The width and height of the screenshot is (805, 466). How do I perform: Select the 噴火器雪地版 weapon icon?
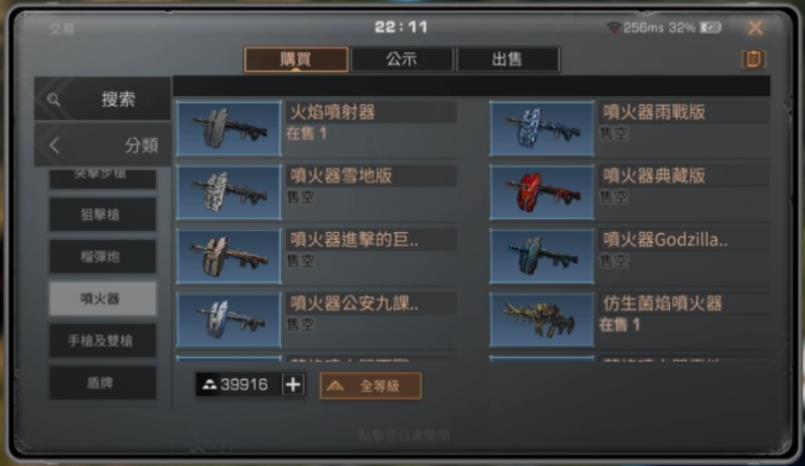pos(229,192)
